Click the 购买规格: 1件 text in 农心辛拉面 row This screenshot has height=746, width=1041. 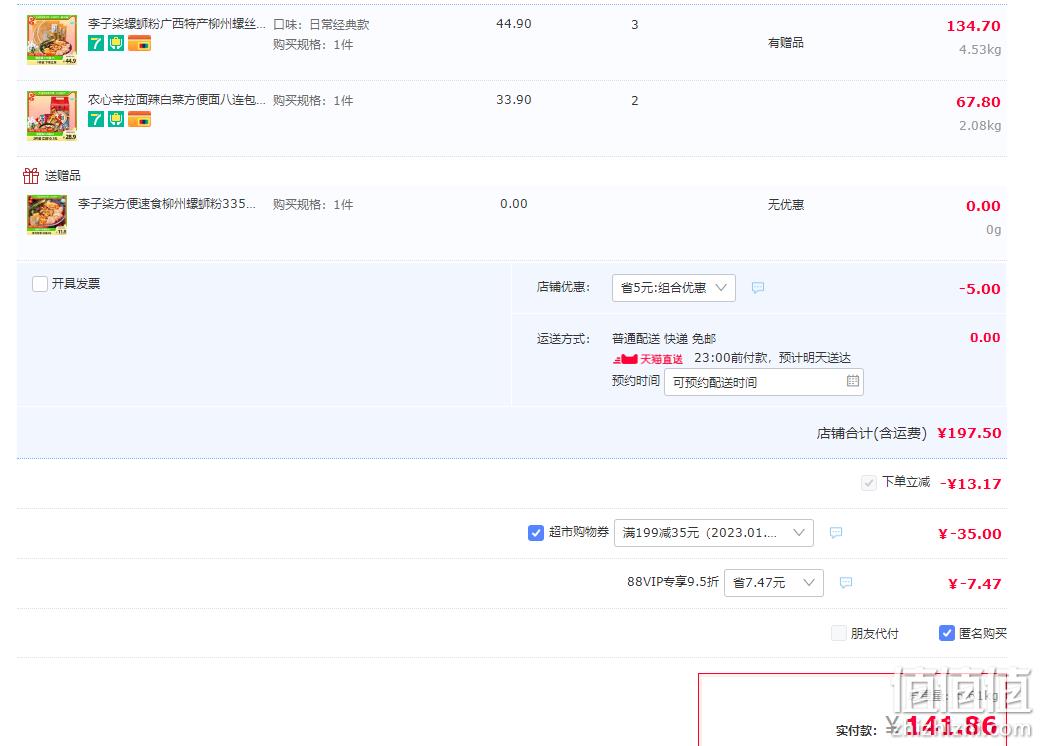coord(313,100)
